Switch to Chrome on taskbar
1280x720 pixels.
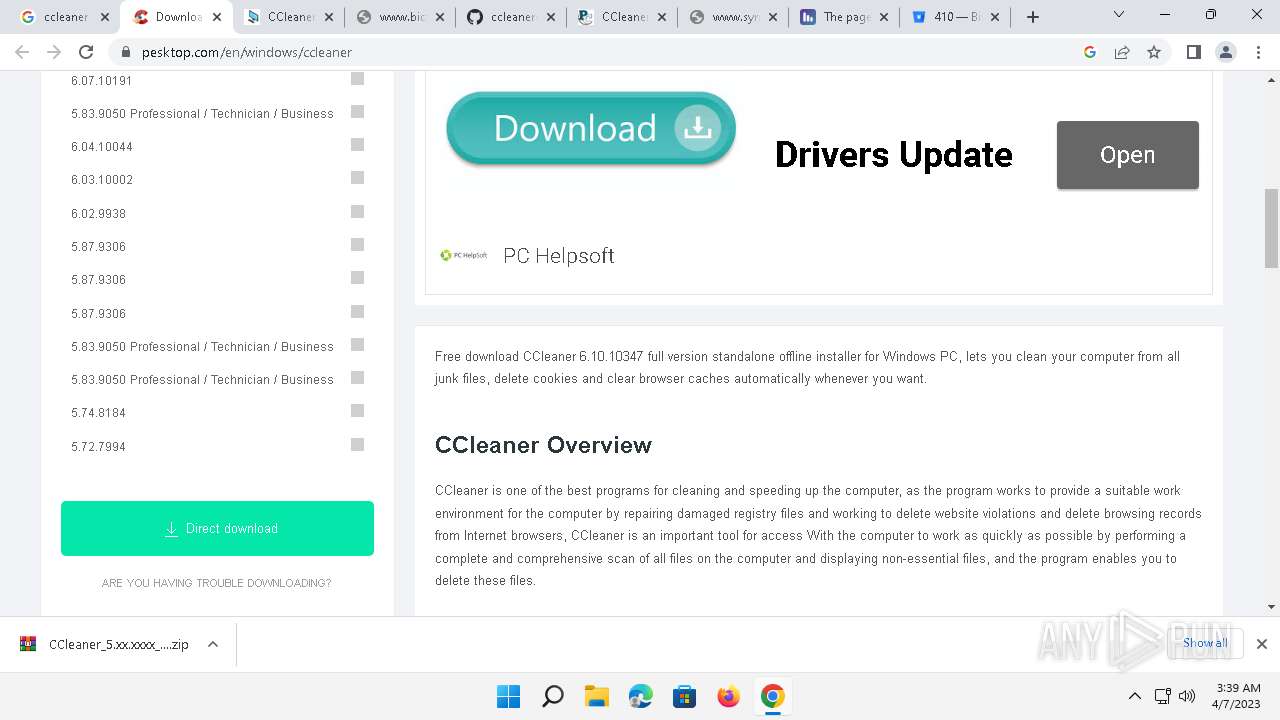pos(772,696)
